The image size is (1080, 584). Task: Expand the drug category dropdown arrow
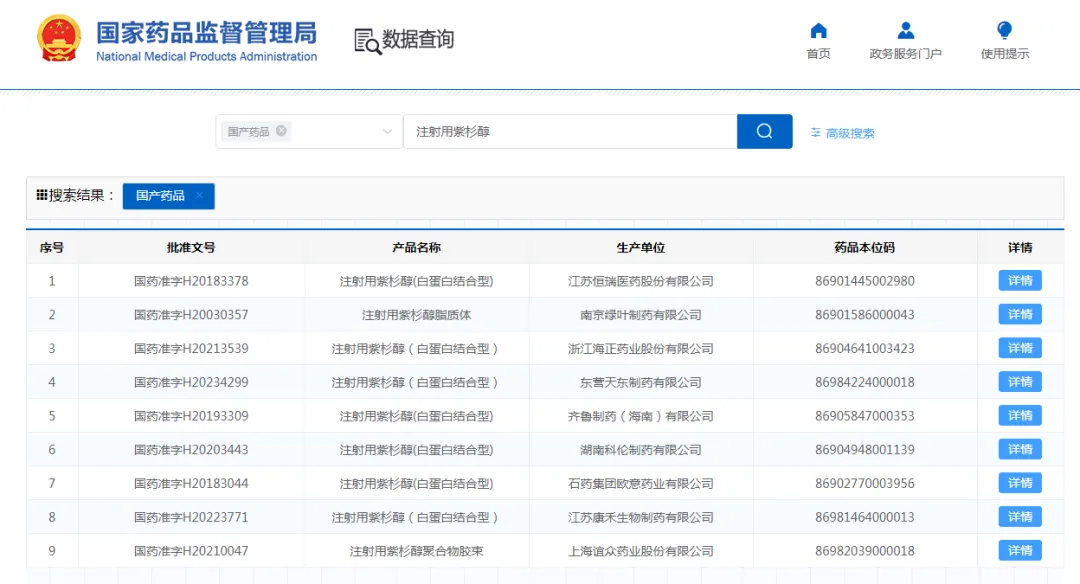tap(388, 132)
